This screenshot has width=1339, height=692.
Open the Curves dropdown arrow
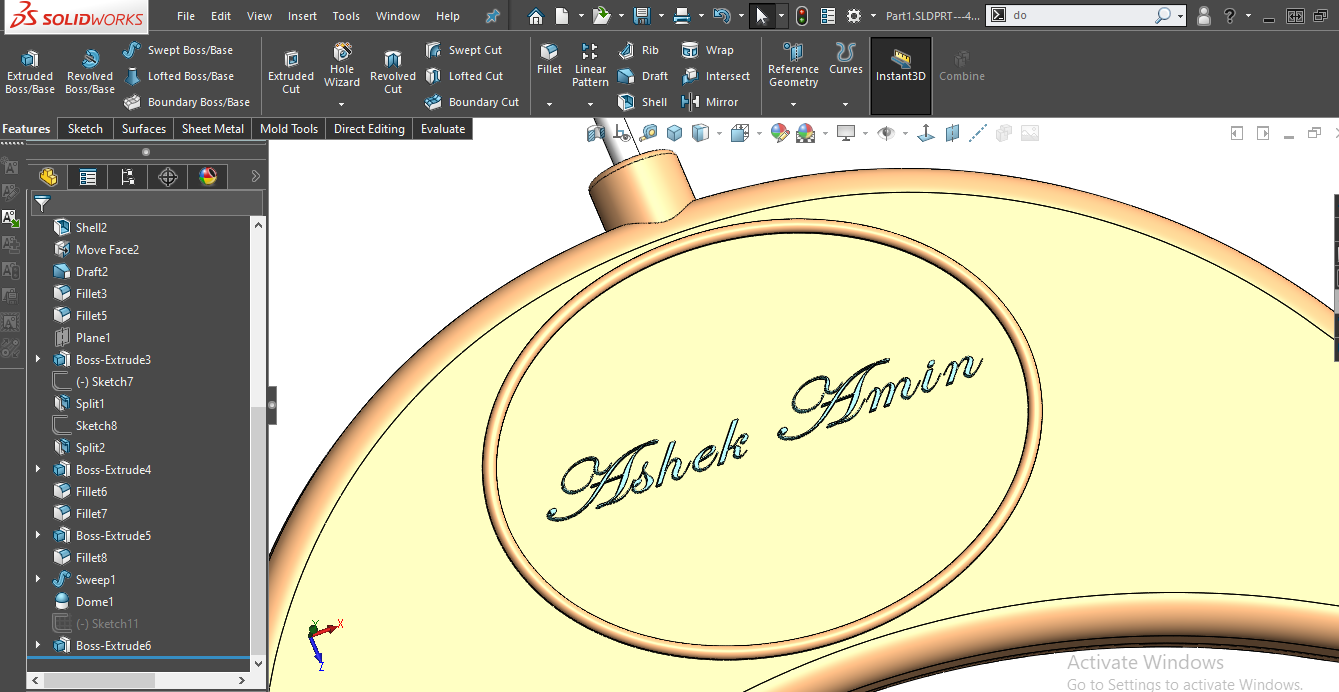click(x=846, y=104)
